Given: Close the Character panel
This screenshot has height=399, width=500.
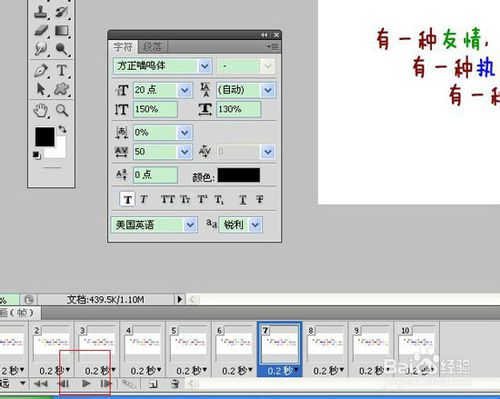Looking at the screenshot, I should [276, 35].
